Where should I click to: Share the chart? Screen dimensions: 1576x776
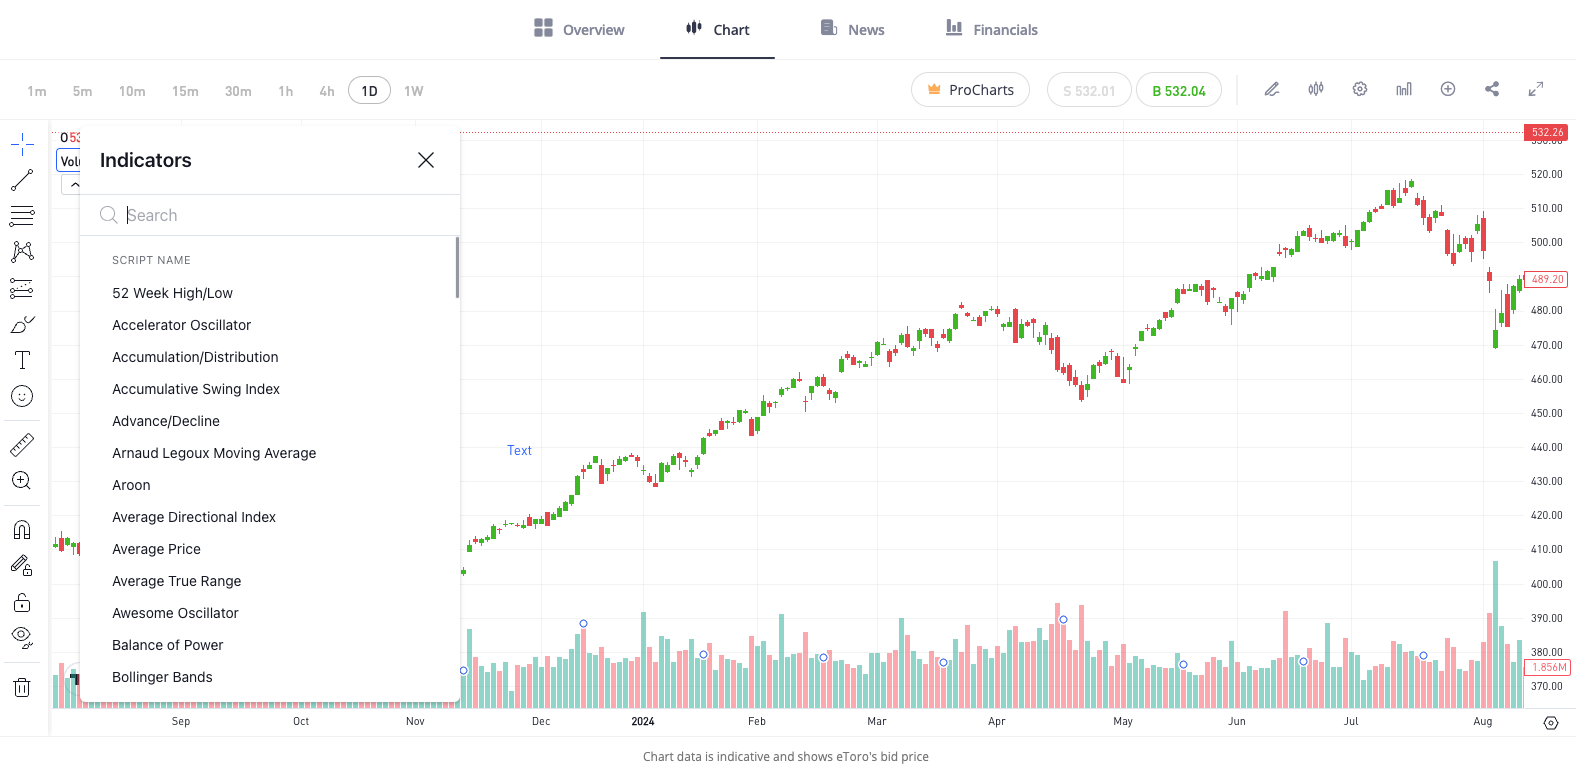tap(1492, 89)
